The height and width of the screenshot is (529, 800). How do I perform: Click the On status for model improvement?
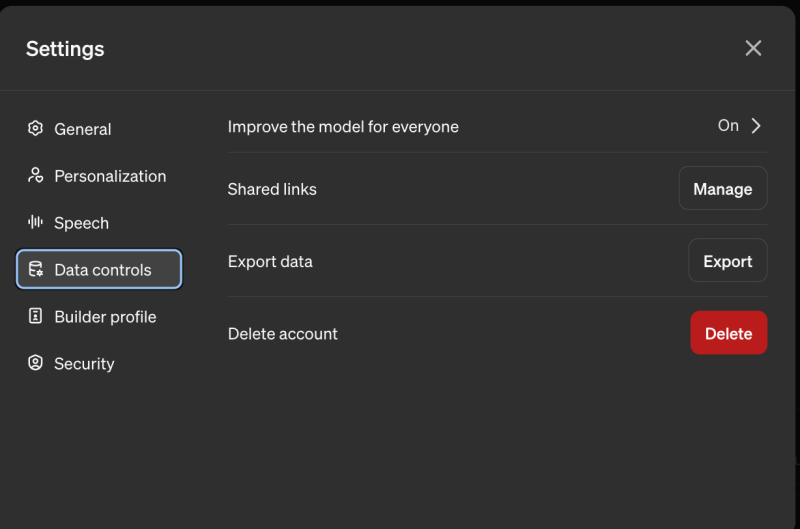pos(728,126)
